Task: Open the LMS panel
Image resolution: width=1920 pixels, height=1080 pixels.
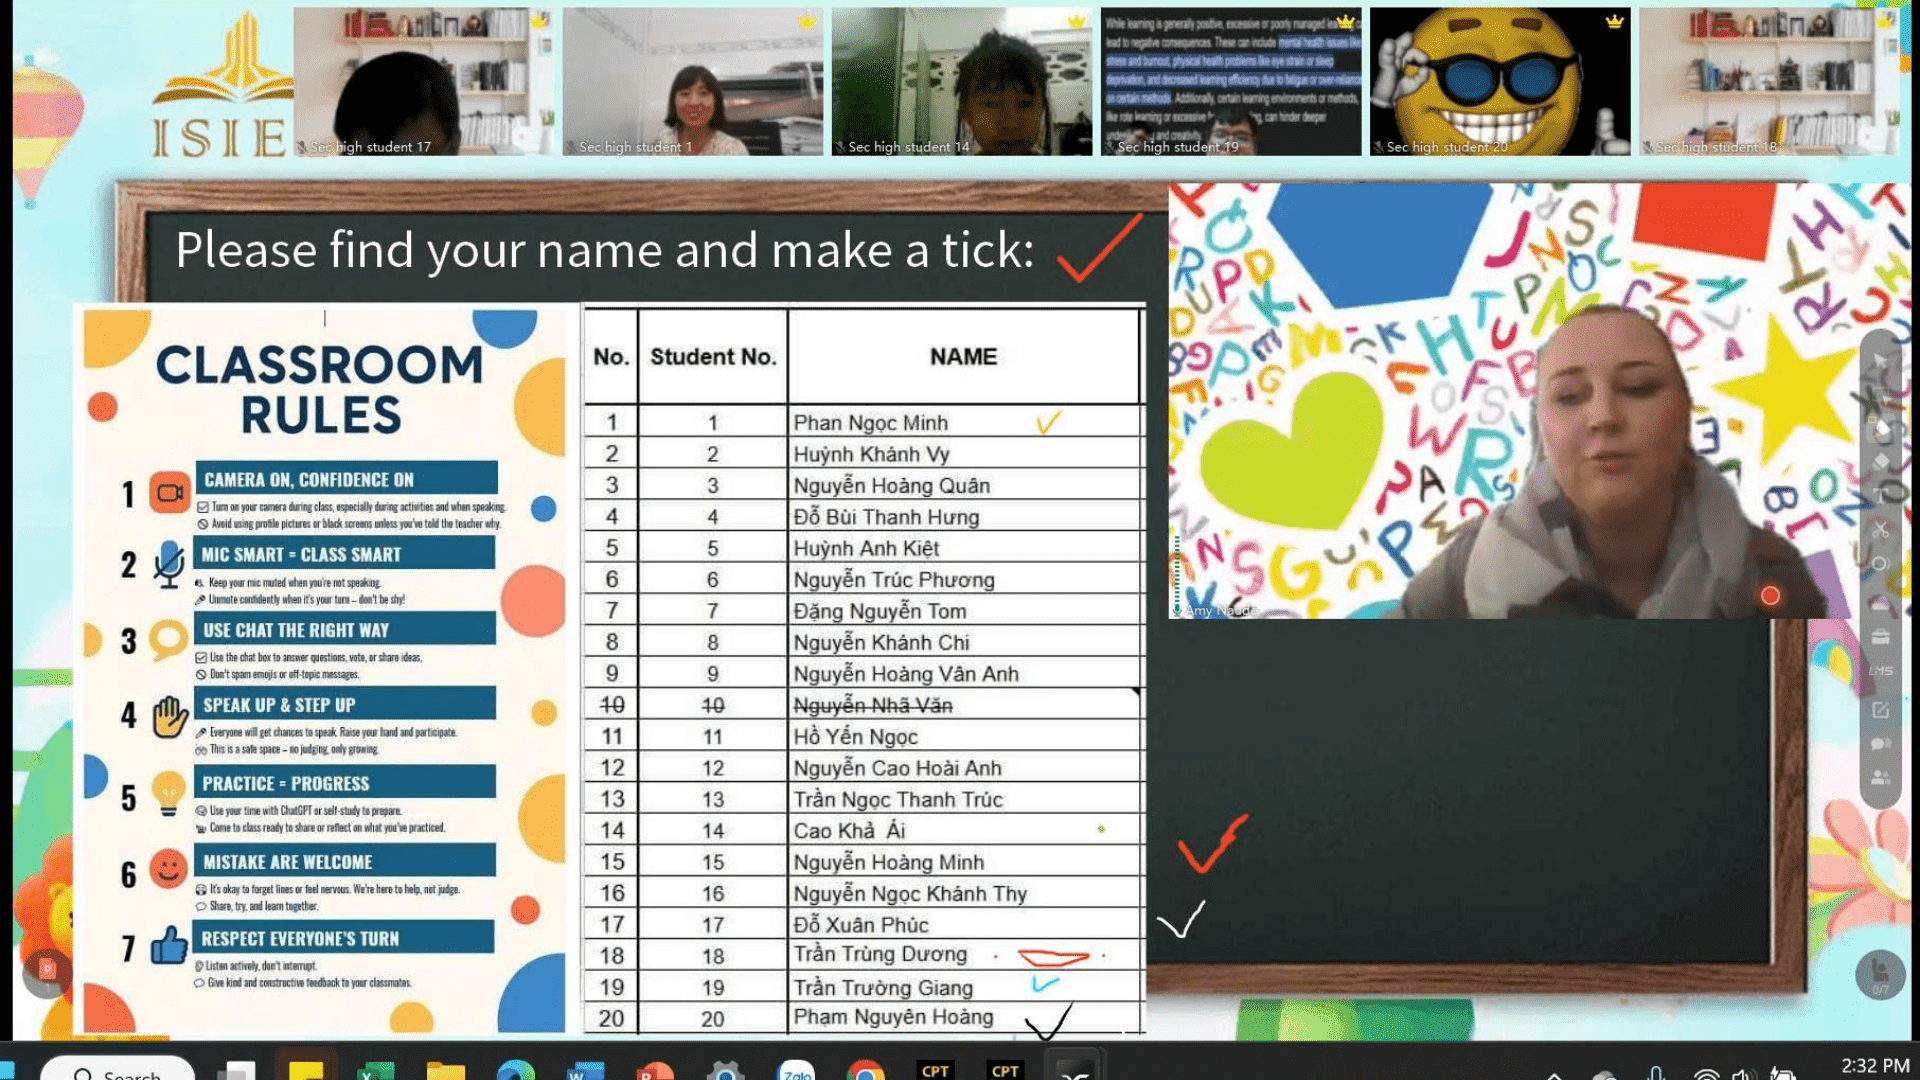Action: [x=1880, y=671]
